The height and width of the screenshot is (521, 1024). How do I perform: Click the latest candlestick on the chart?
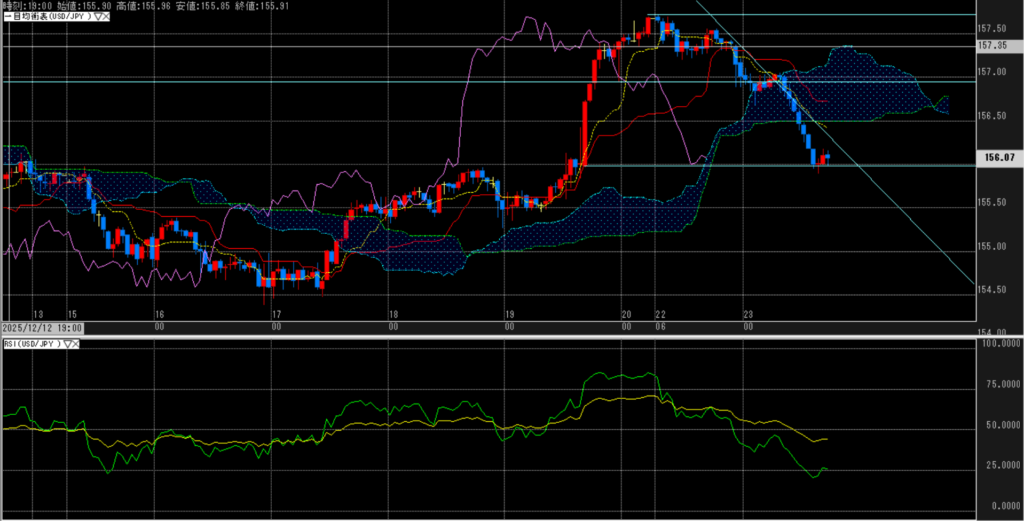827,157
